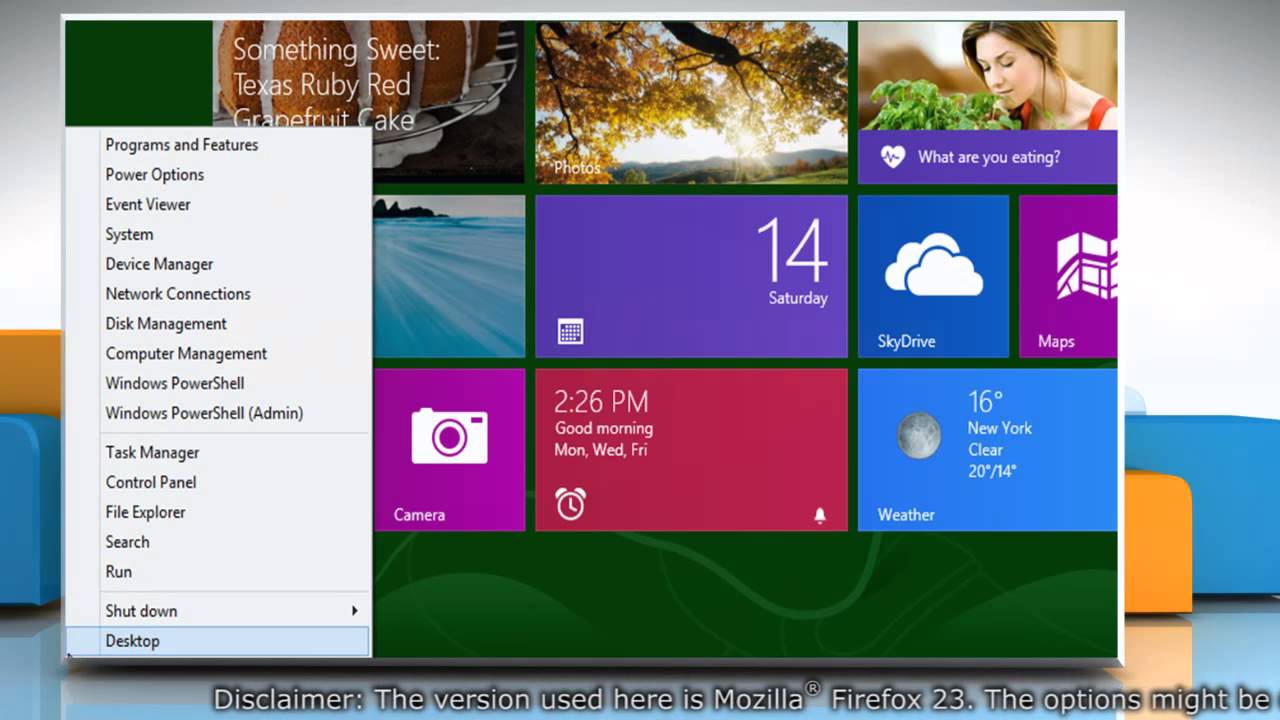Click the calendar grid icon
The width and height of the screenshot is (1280, 720).
tap(570, 332)
